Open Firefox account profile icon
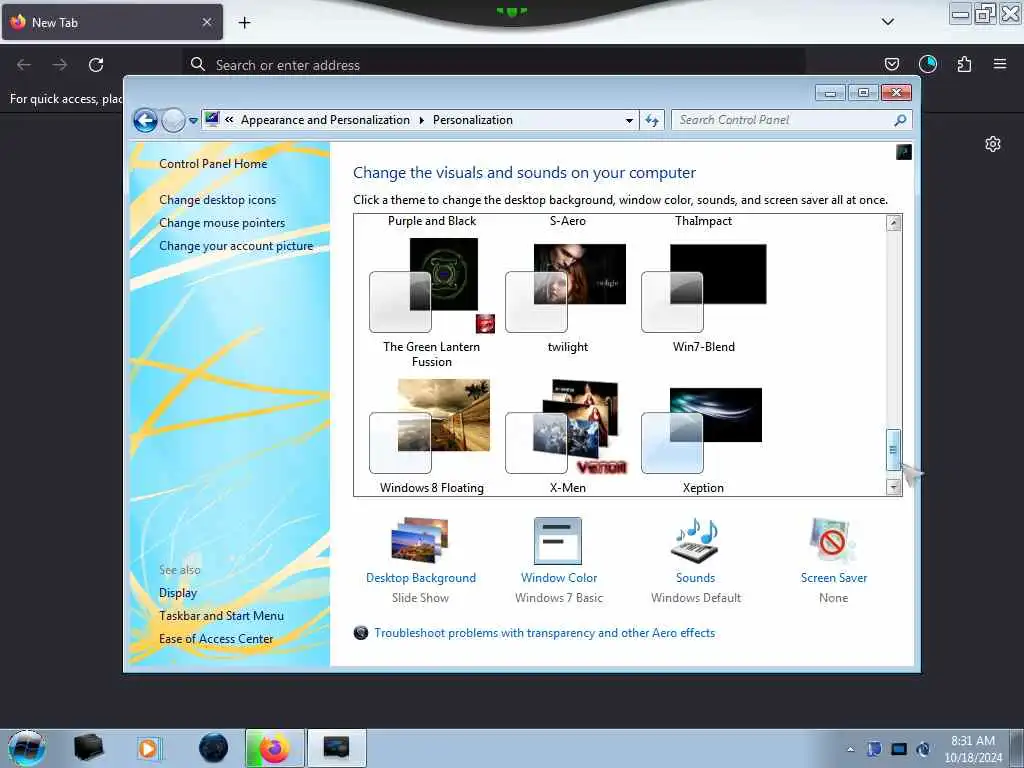The width and height of the screenshot is (1024, 768). [928, 64]
